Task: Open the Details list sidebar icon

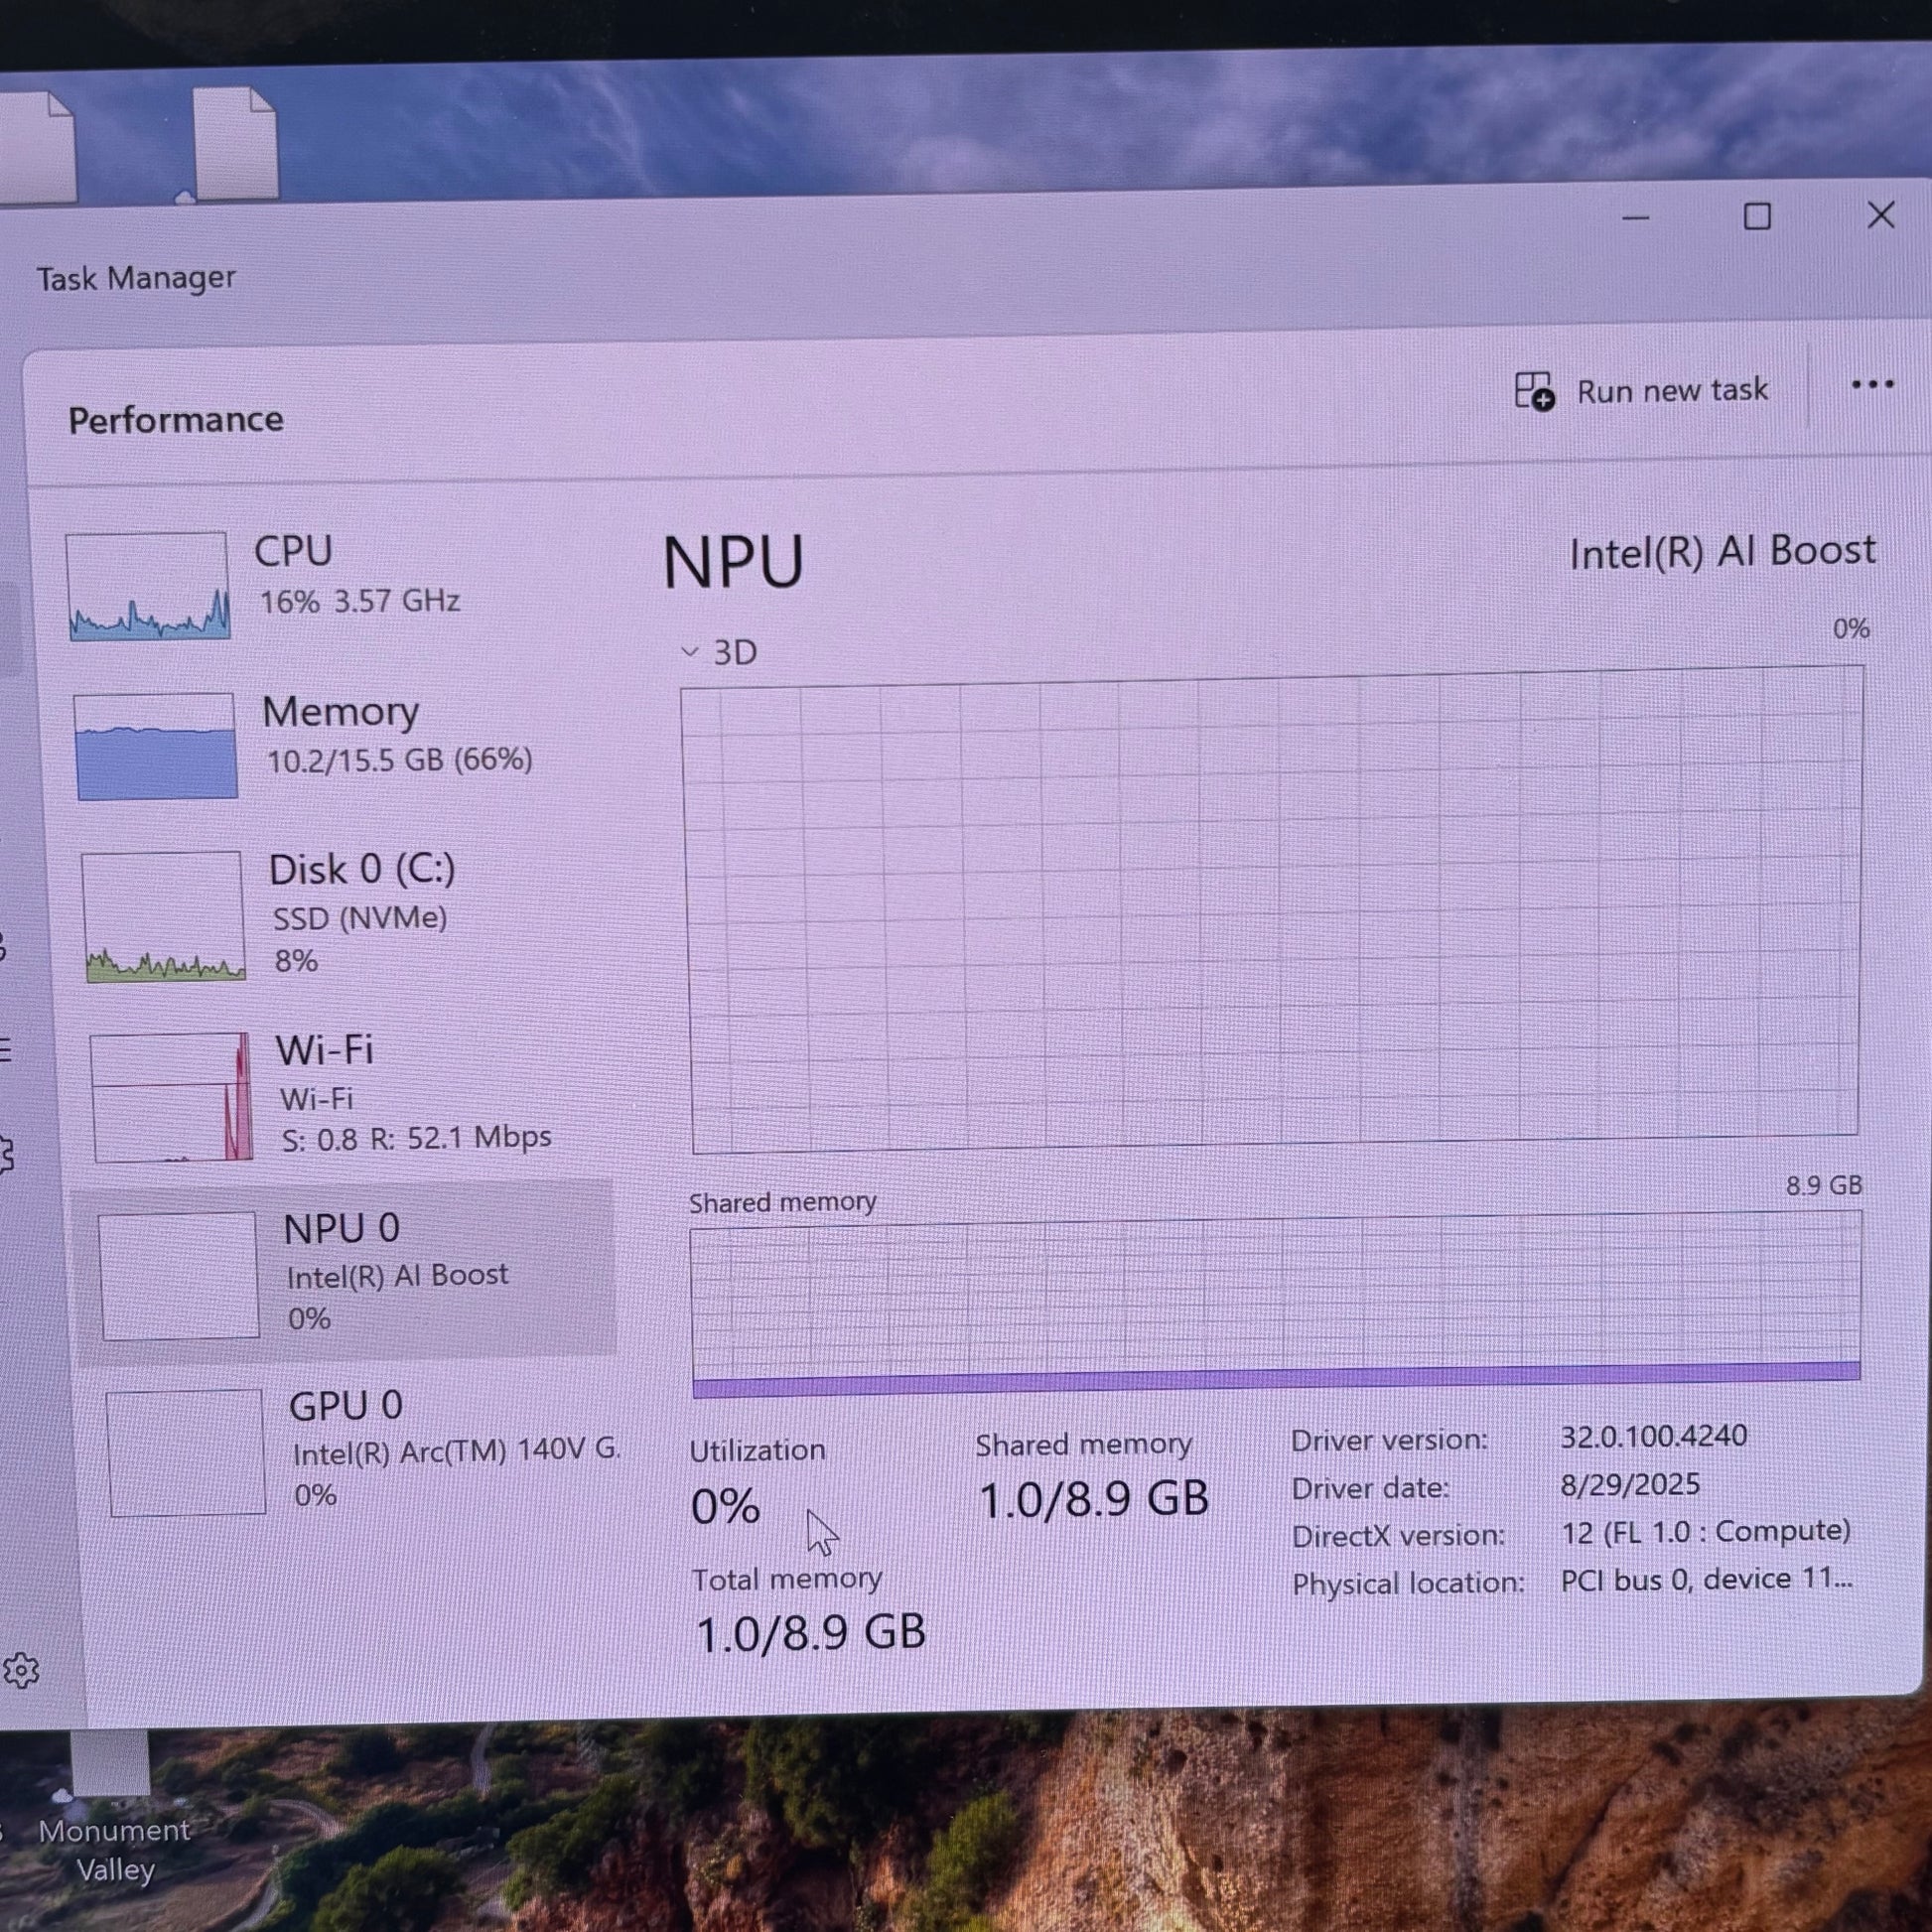Action: 5,1049
